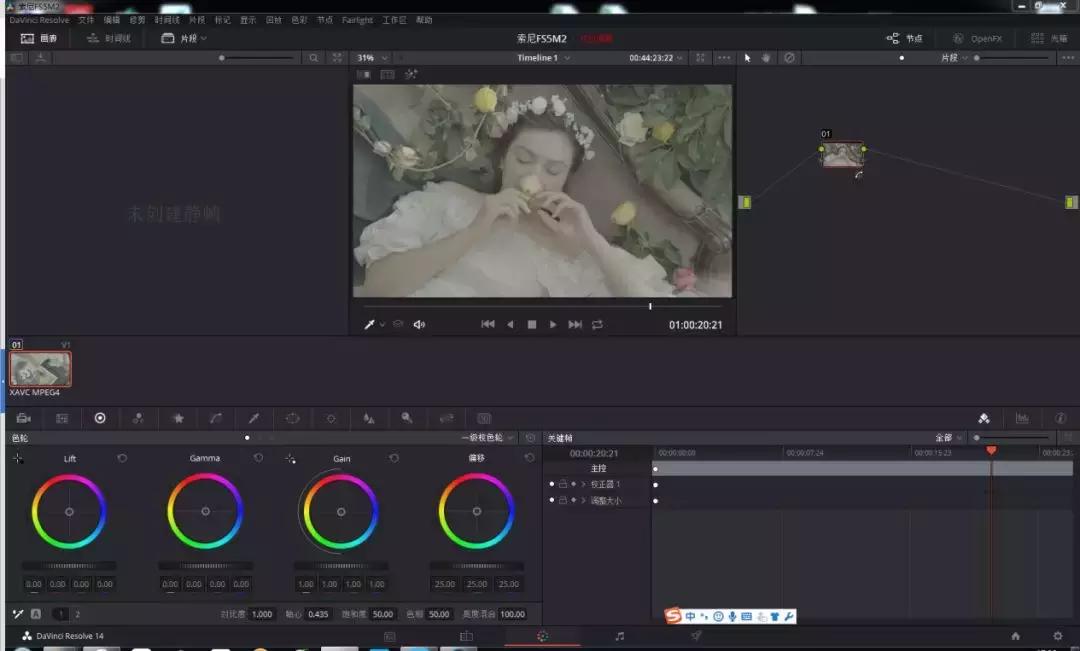
Task: Open the 色彩 menu in the menu bar
Action: 299,19
